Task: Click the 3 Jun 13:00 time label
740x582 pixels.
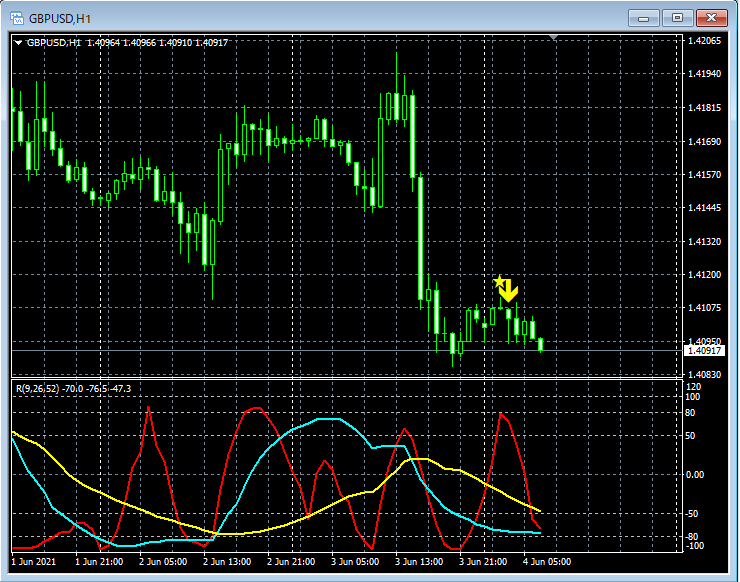Action: (x=419, y=562)
